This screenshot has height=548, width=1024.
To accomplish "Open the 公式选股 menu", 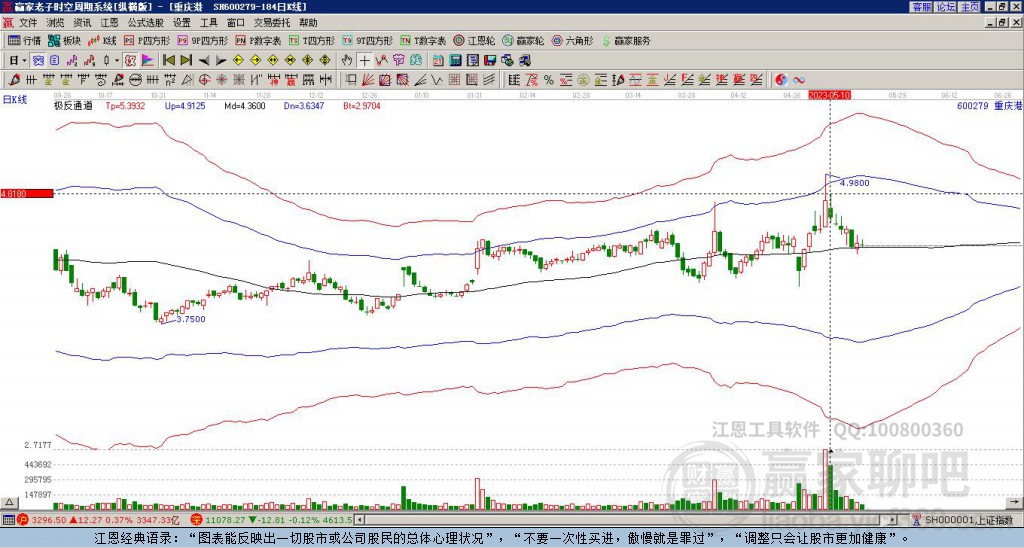I will [146, 23].
